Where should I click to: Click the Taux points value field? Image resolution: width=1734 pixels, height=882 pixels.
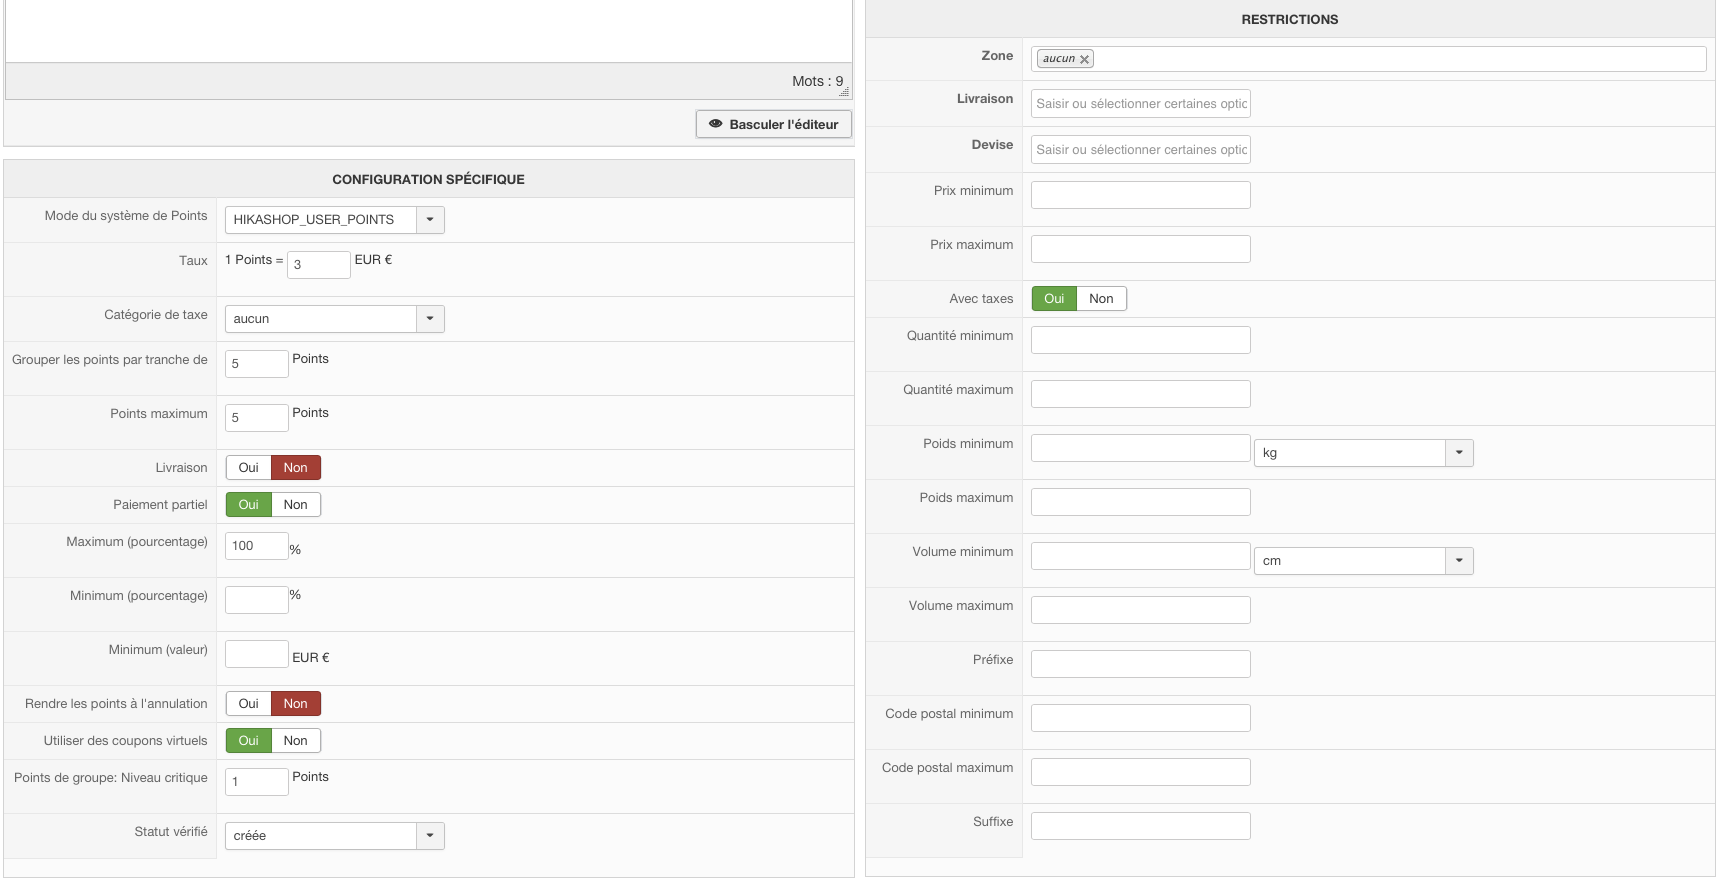coord(318,265)
